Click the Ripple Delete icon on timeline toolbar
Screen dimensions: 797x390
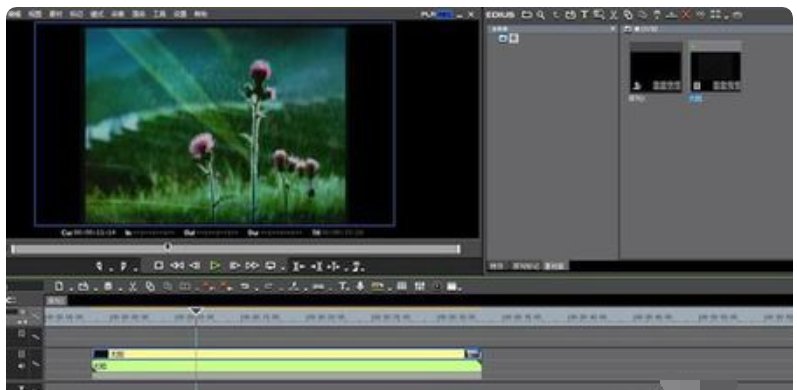coord(208,287)
